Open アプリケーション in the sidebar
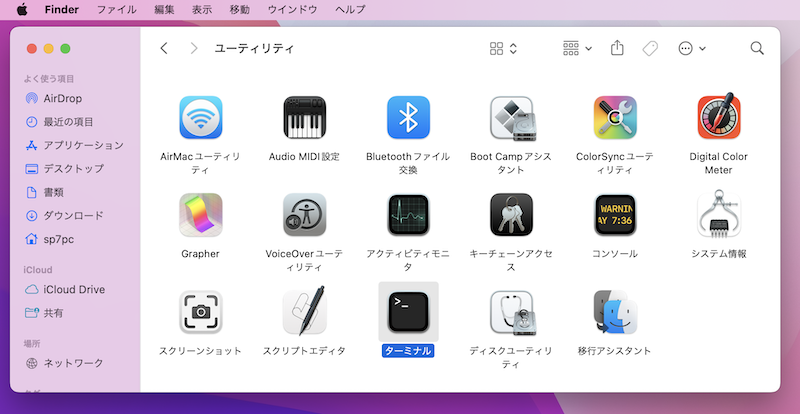 point(82,145)
